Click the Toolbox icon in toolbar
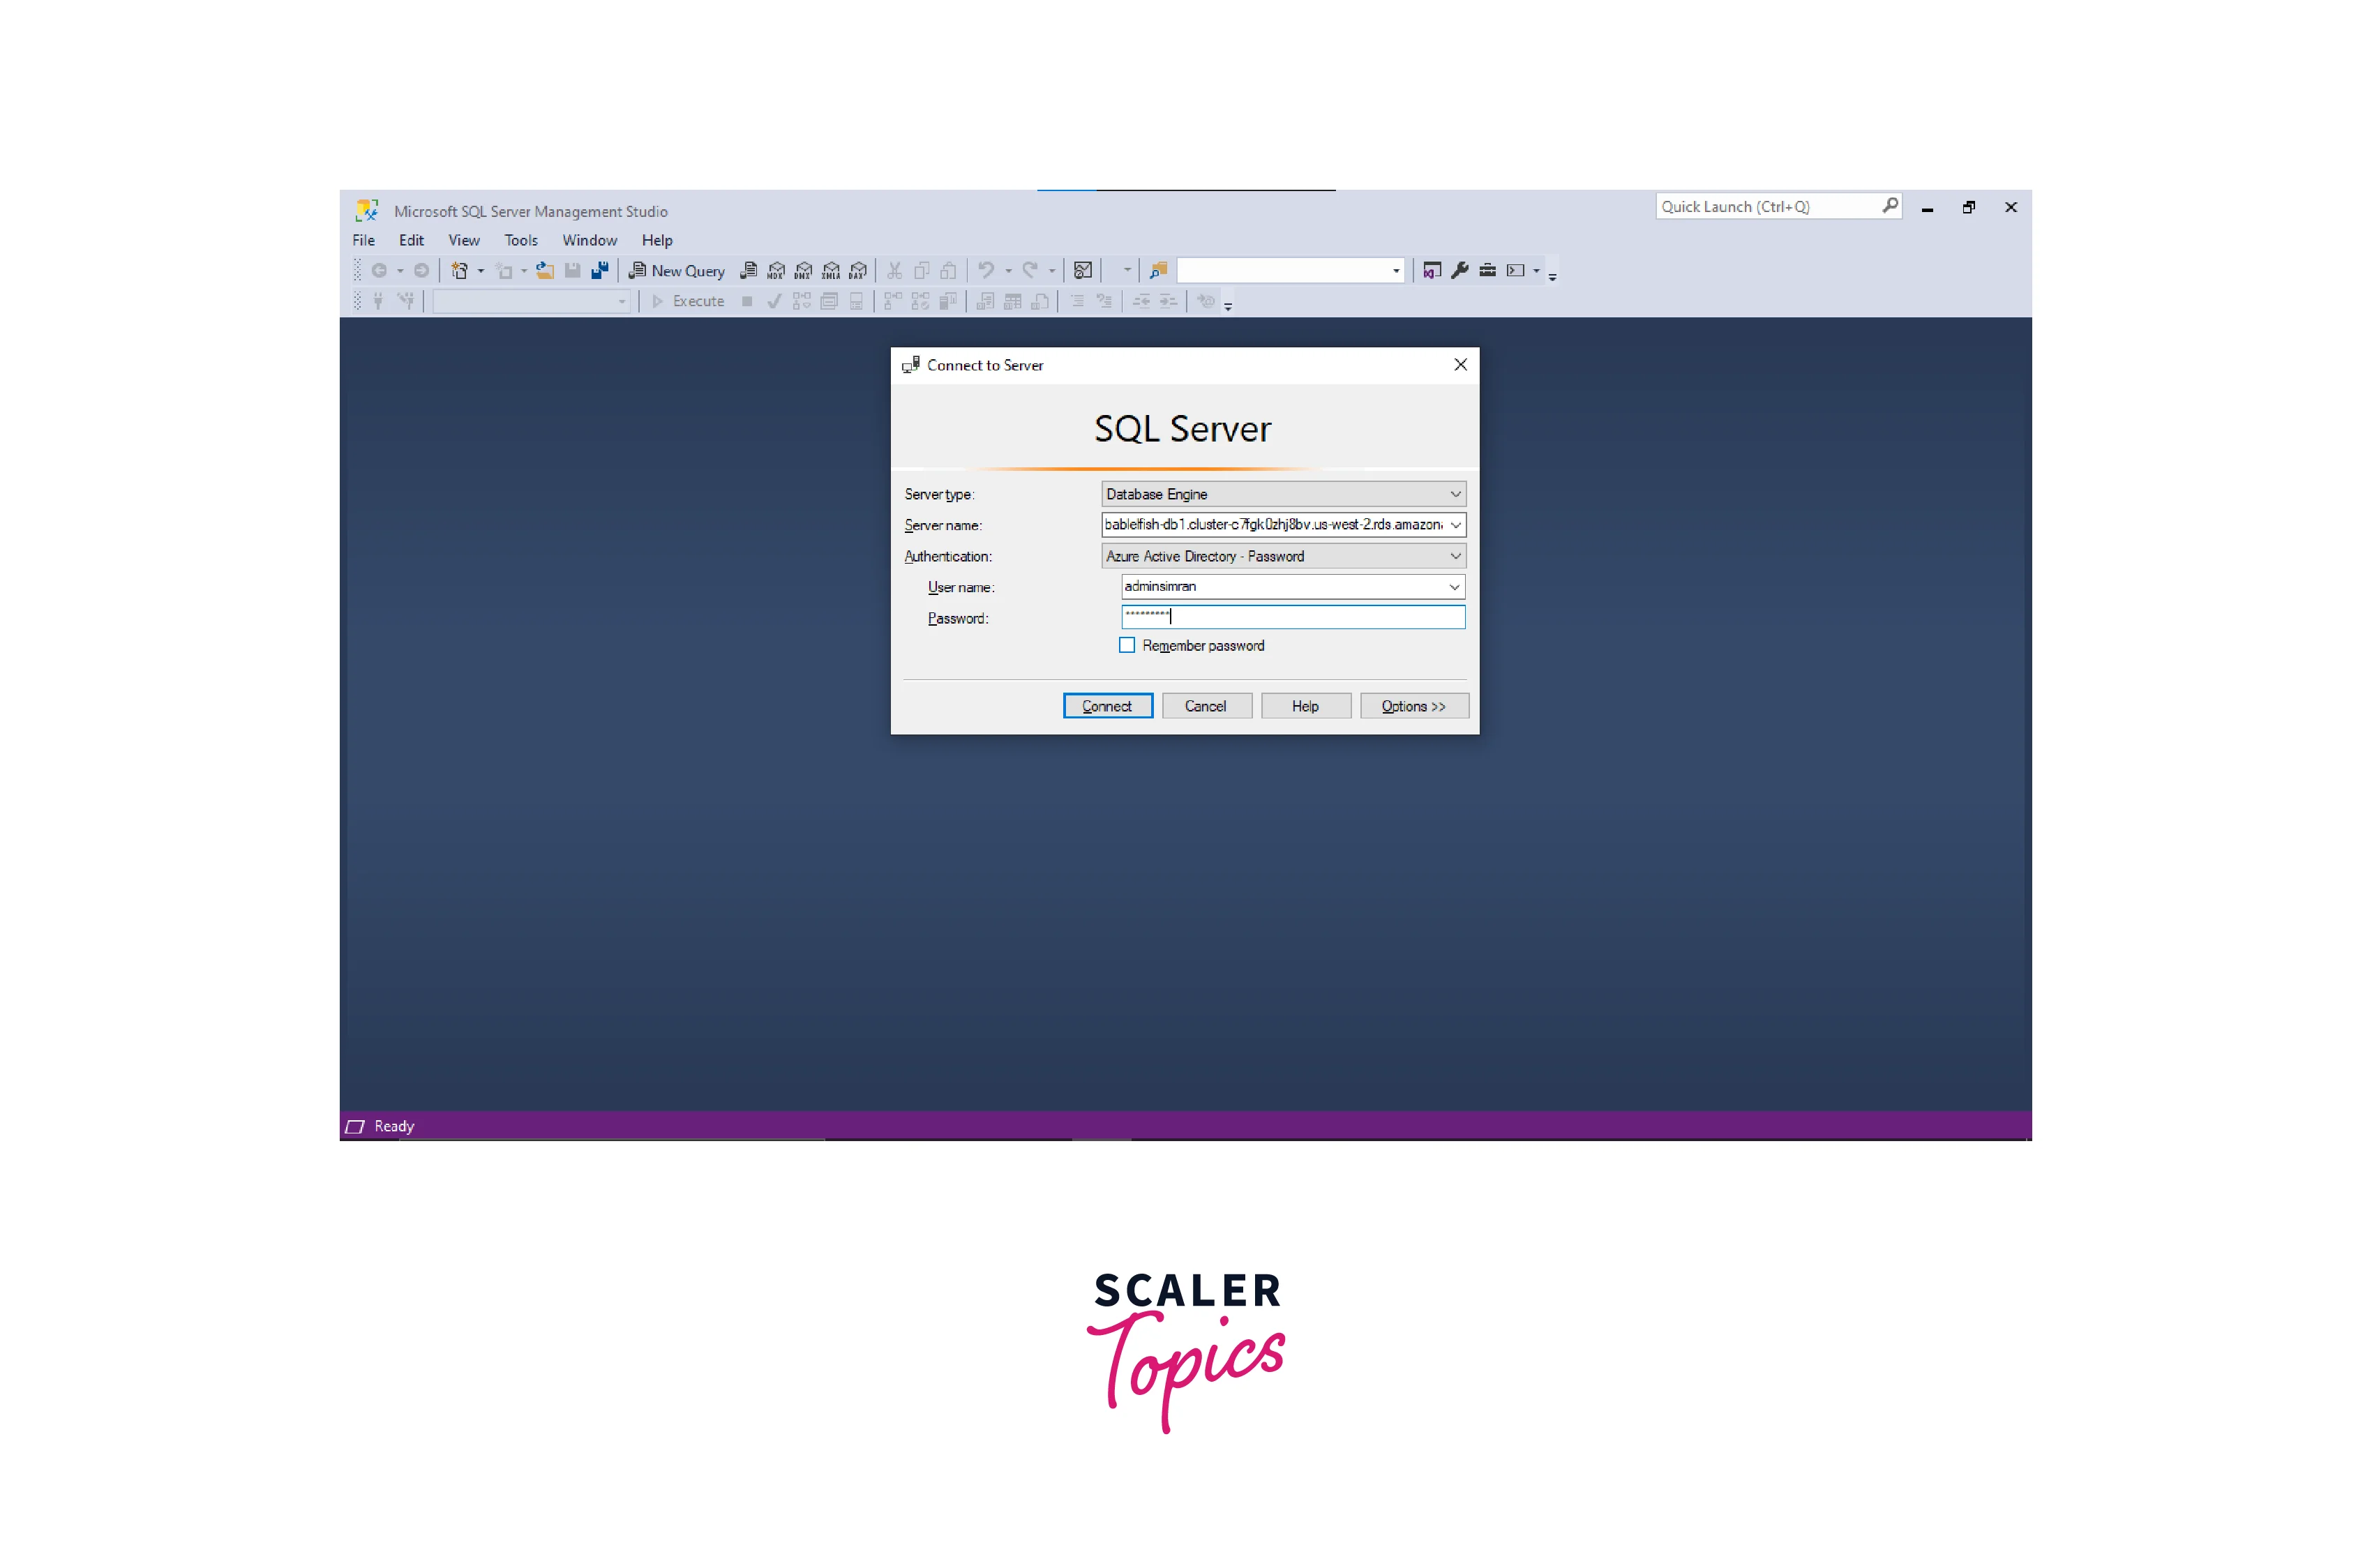 (1488, 270)
